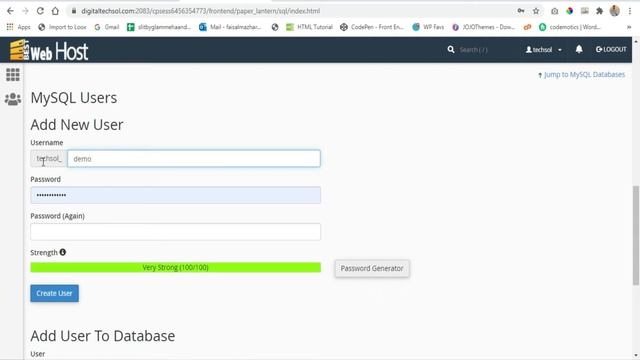Viewport: 640px width, 360px height.
Task: Open the cPanel home grid icon
Action: point(13,75)
